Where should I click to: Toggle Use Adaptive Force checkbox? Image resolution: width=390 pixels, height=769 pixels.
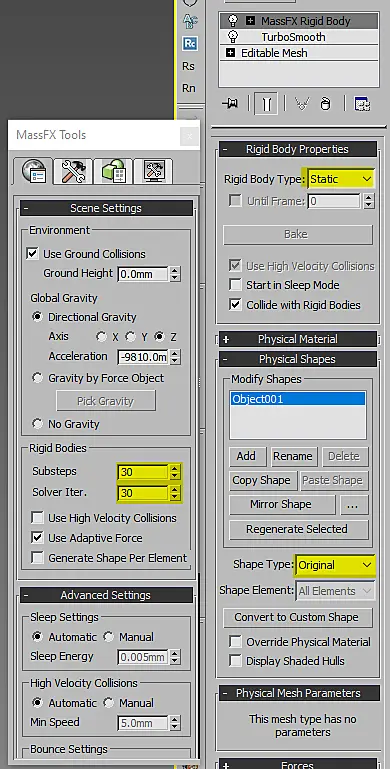pos(37,538)
